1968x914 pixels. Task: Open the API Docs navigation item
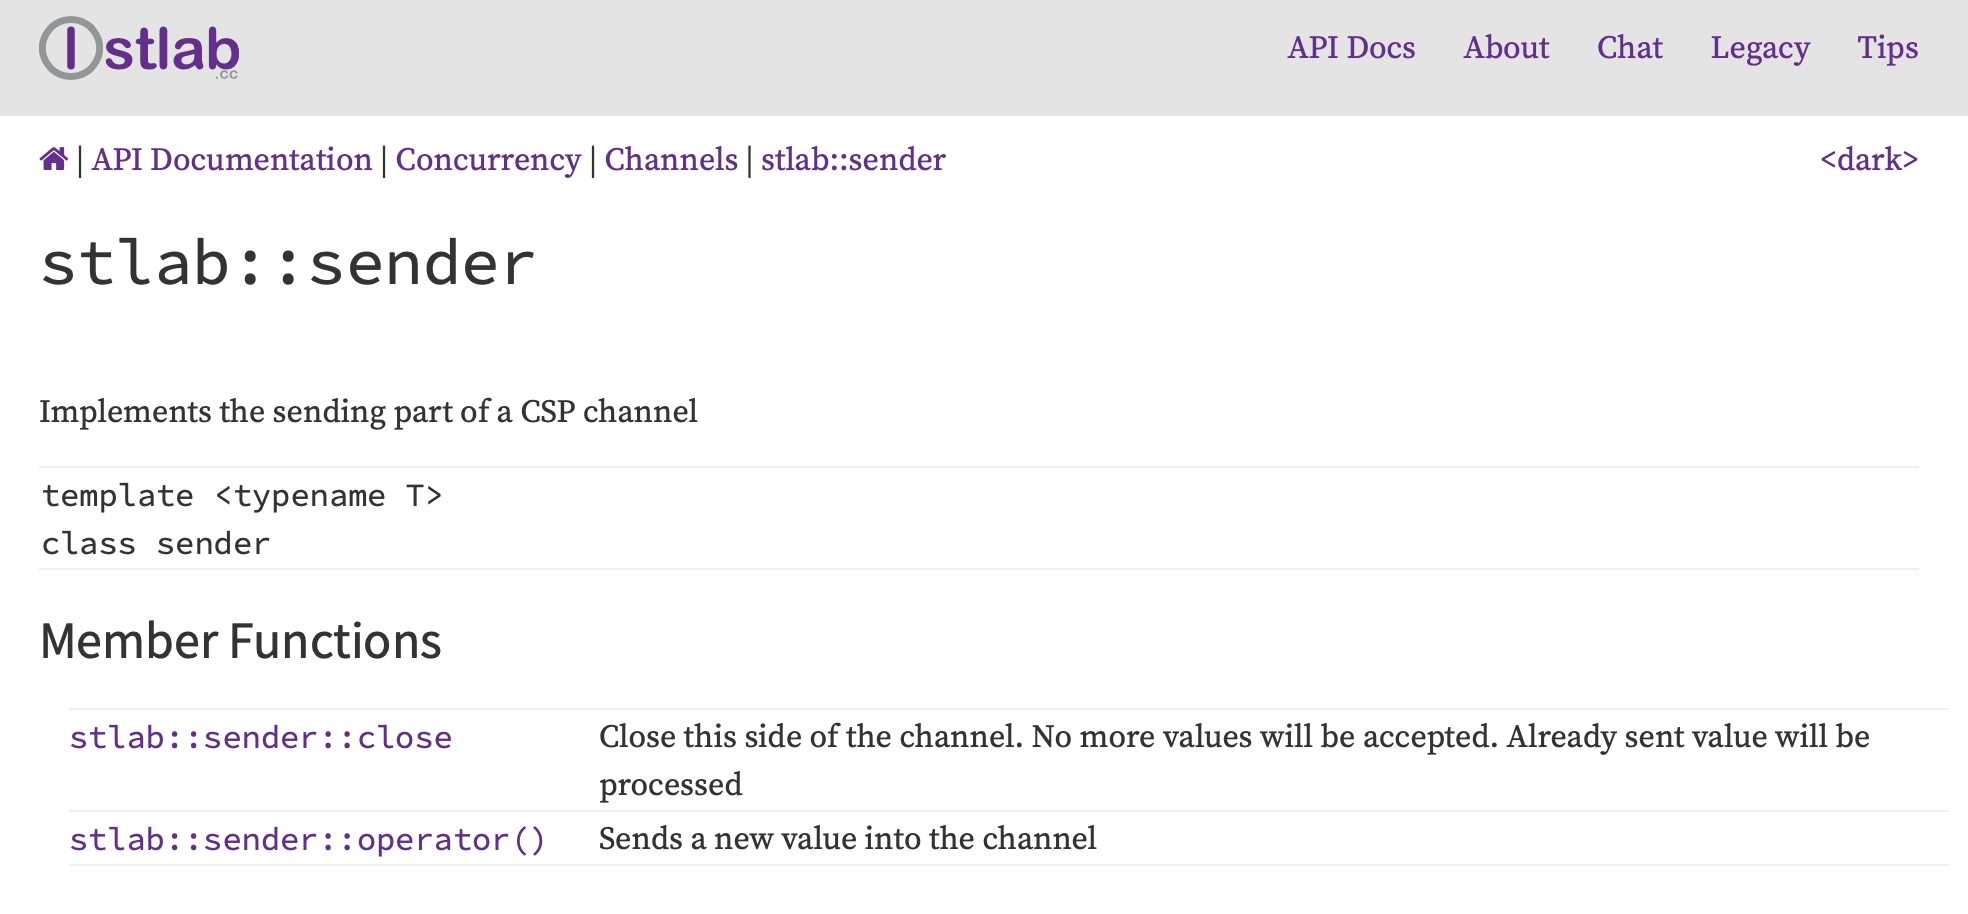point(1351,48)
